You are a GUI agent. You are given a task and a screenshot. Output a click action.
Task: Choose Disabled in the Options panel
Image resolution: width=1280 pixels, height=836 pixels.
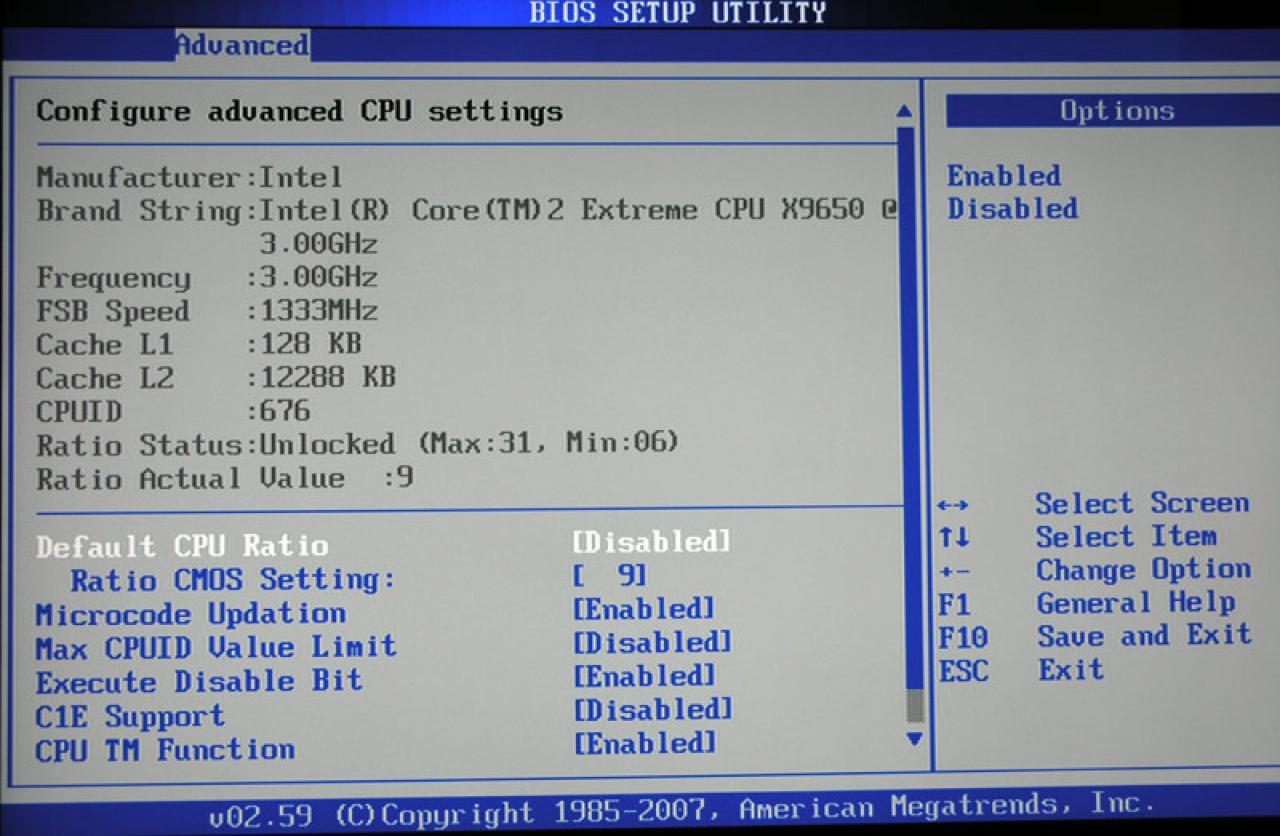1013,209
